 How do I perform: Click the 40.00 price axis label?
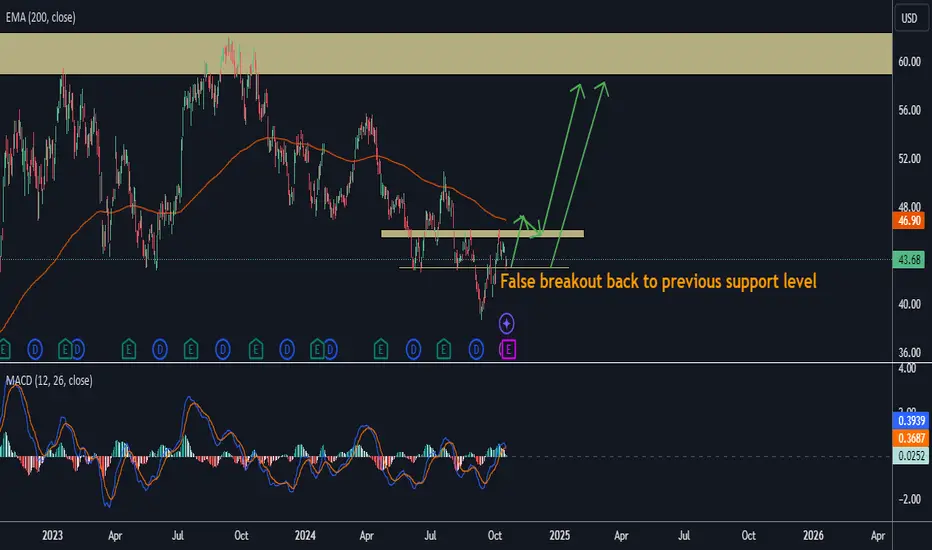(909, 304)
